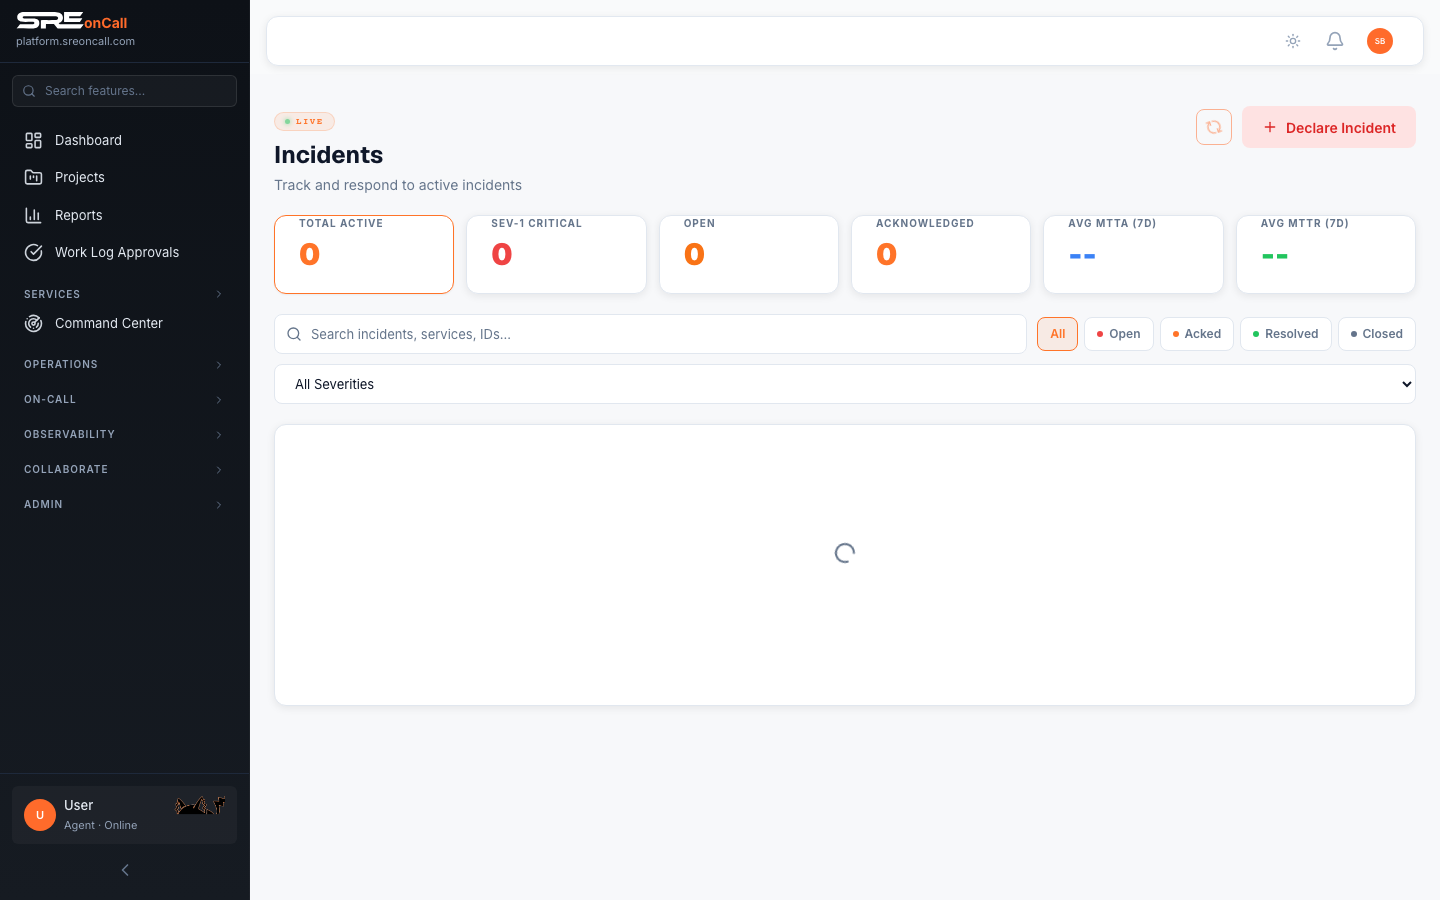
Task: Open the Reports chart icon
Action: click(34, 216)
